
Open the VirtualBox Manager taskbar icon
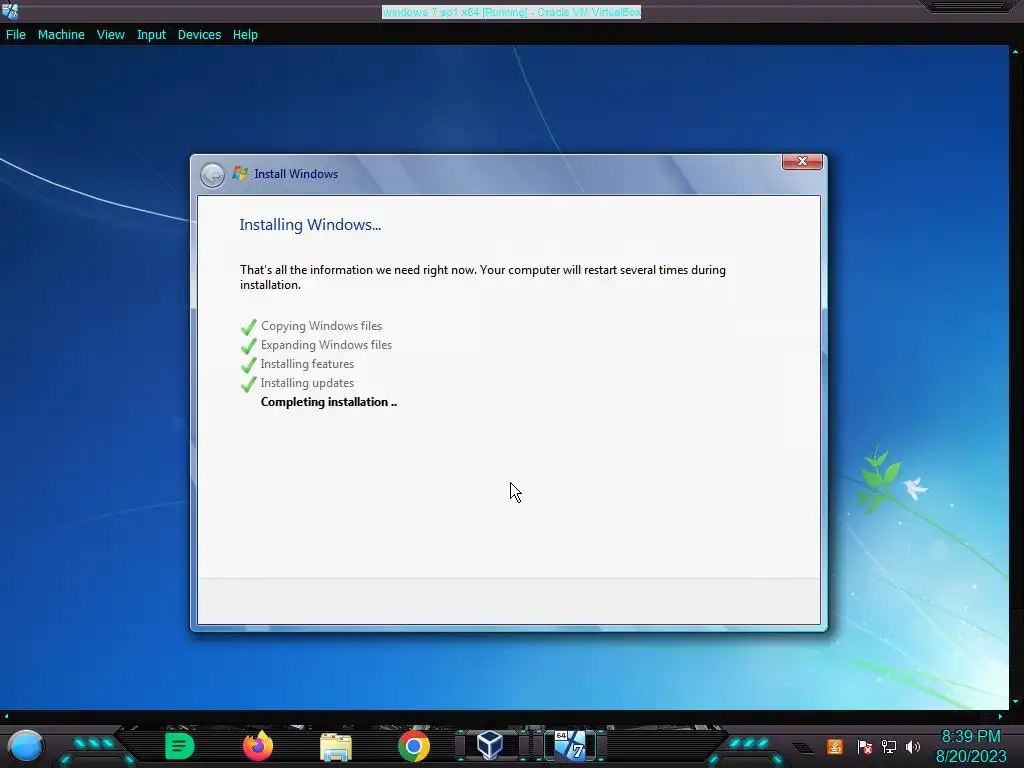point(490,745)
